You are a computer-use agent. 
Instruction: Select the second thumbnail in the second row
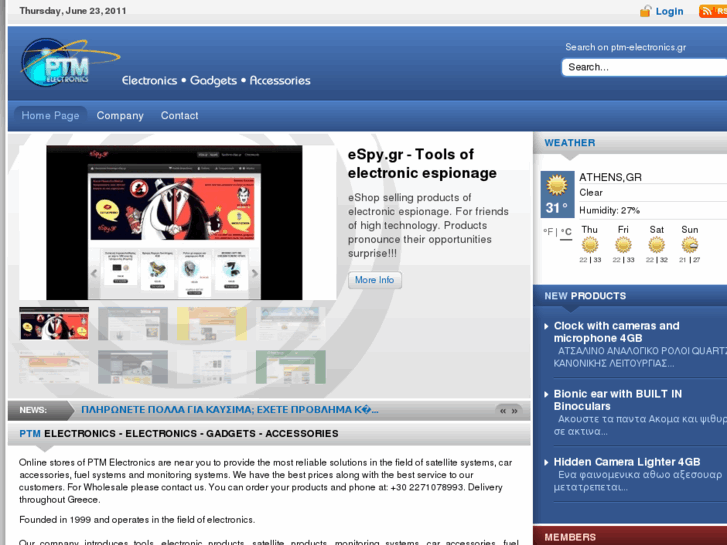coord(133,367)
